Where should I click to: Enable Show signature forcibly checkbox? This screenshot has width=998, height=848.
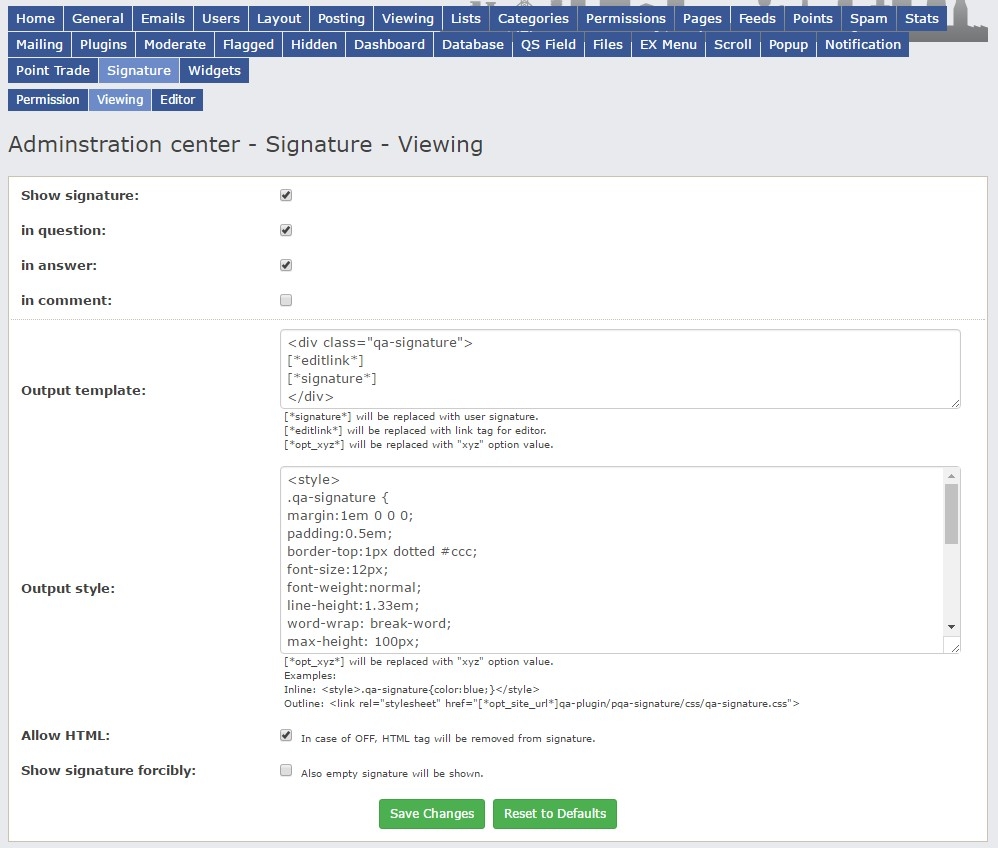286,771
